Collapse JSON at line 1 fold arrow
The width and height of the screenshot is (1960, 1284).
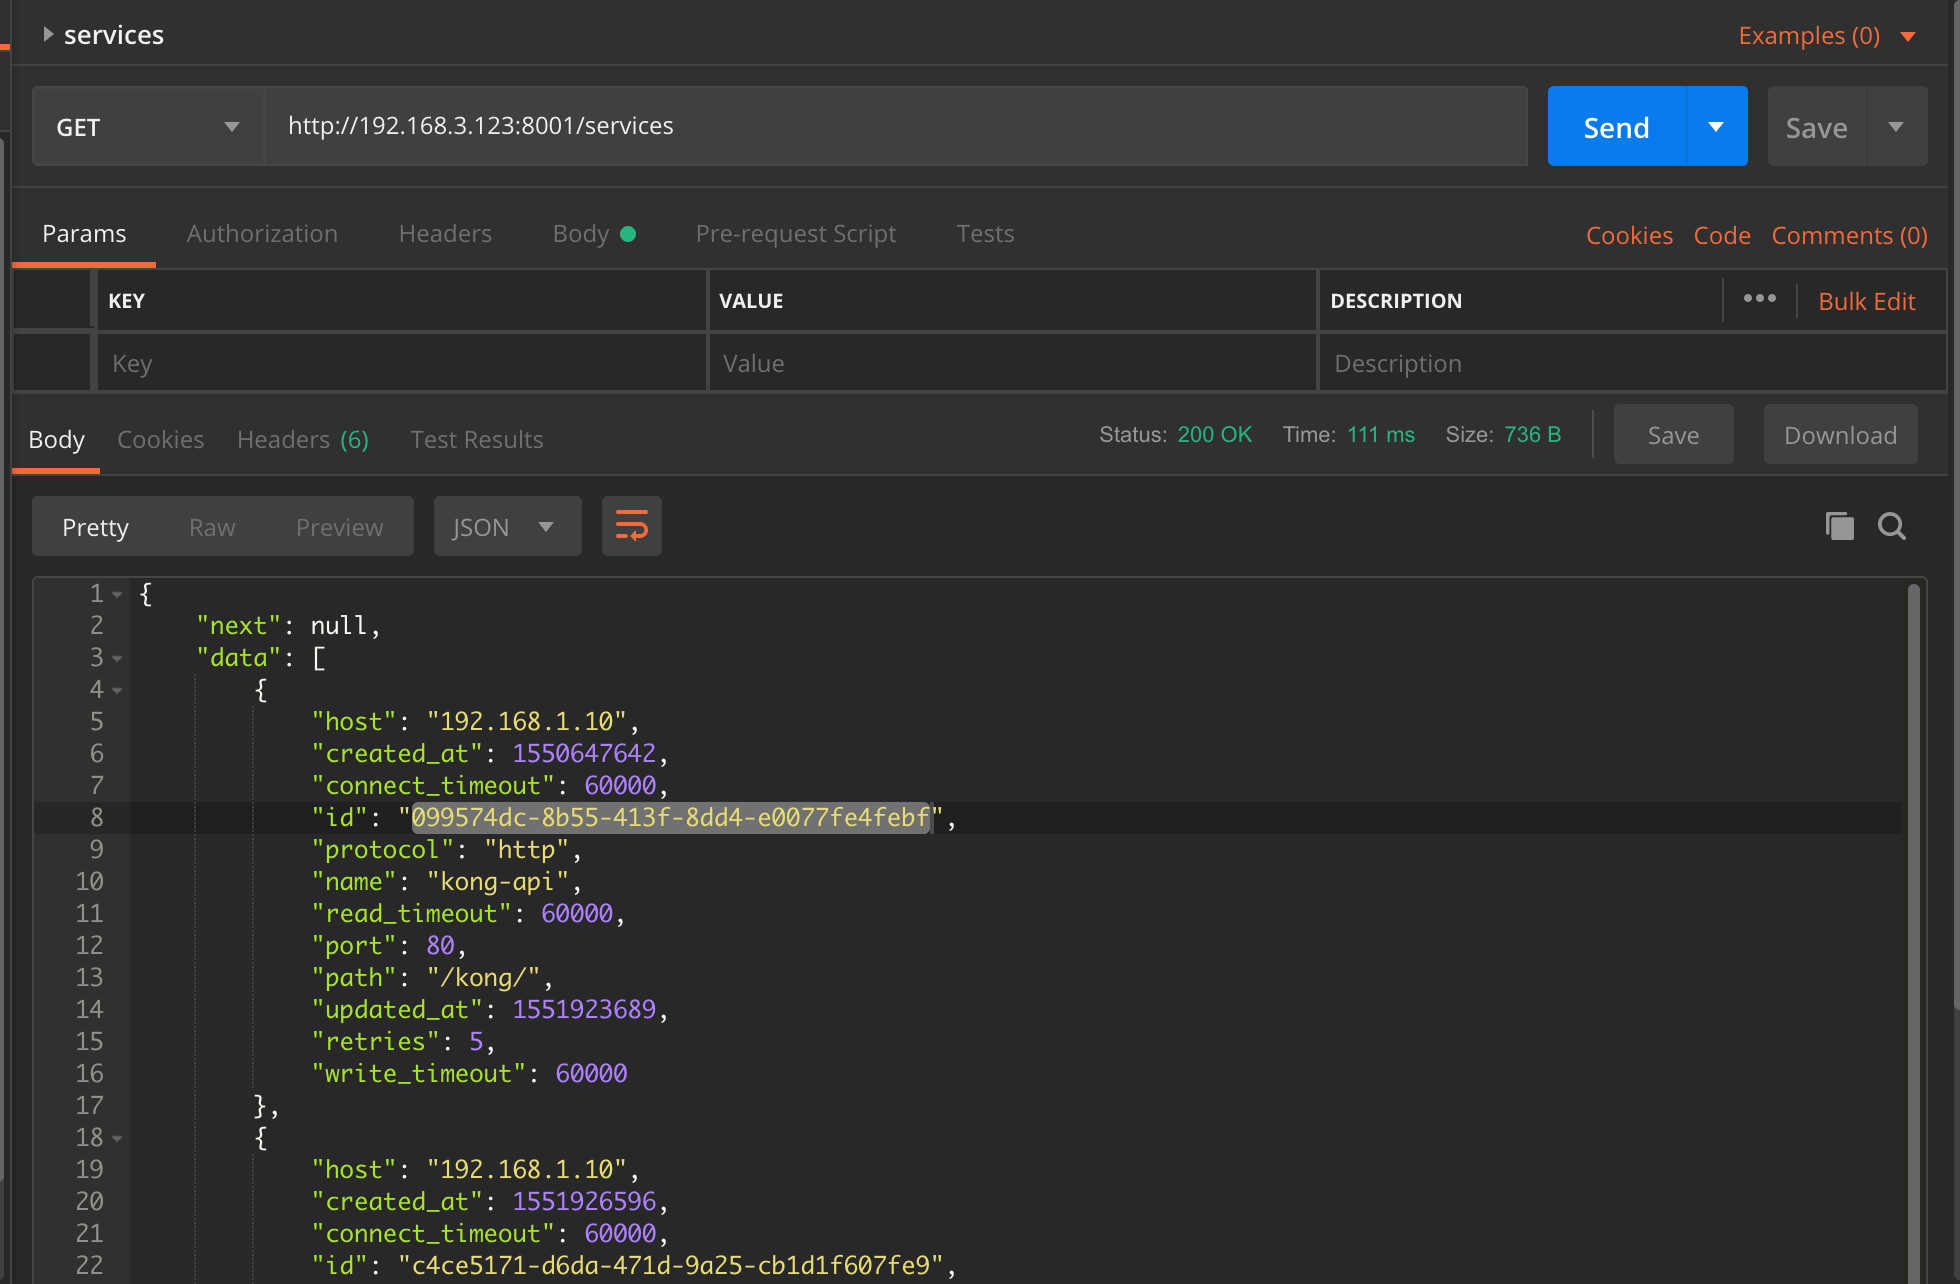(117, 595)
